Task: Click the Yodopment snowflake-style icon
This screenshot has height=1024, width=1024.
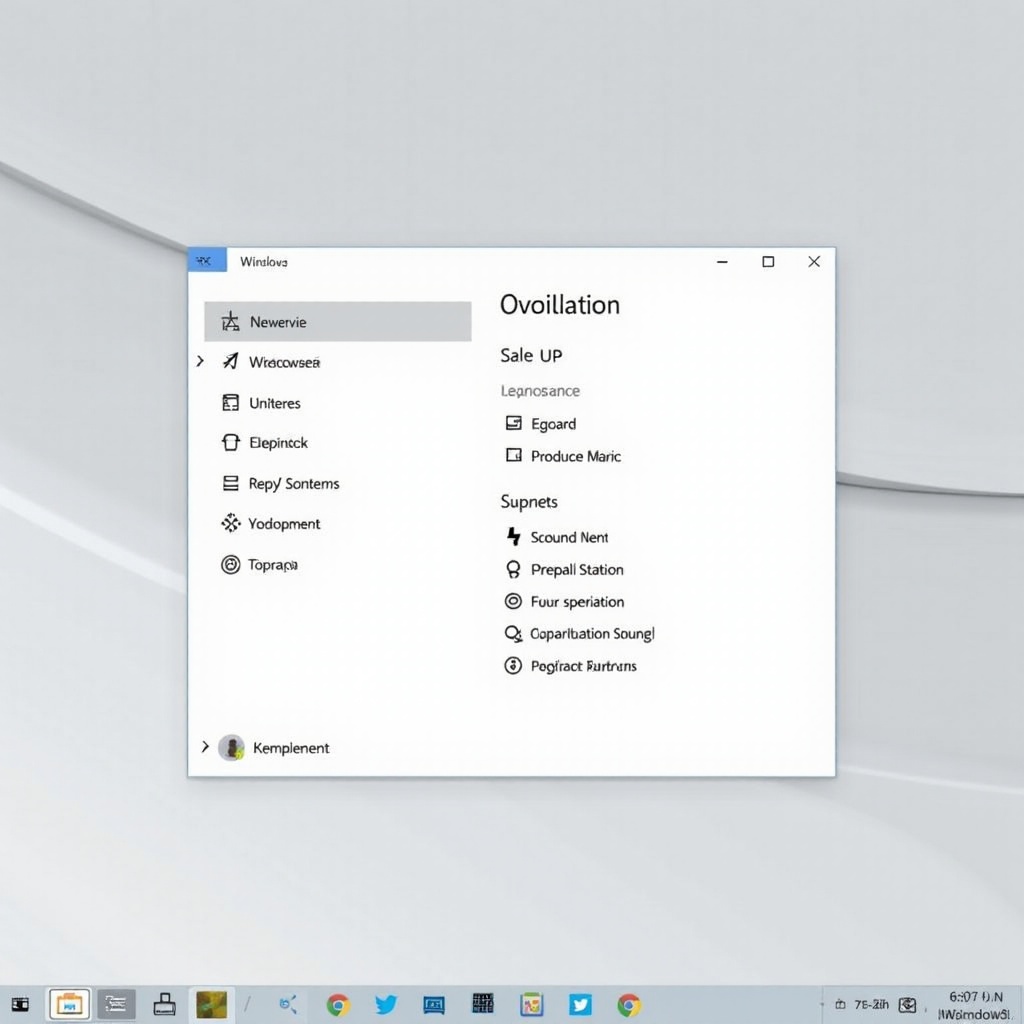Action: (231, 523)
